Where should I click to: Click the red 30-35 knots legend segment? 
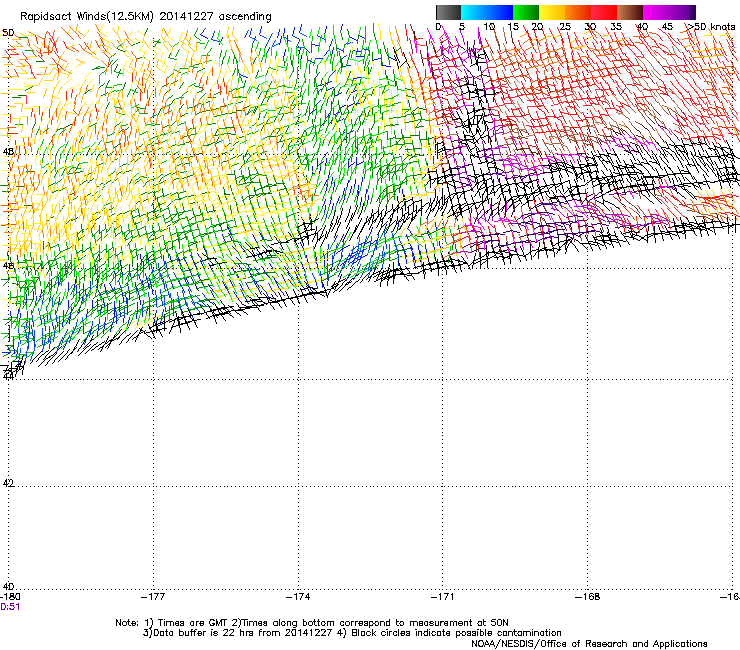tap(604, 12)
